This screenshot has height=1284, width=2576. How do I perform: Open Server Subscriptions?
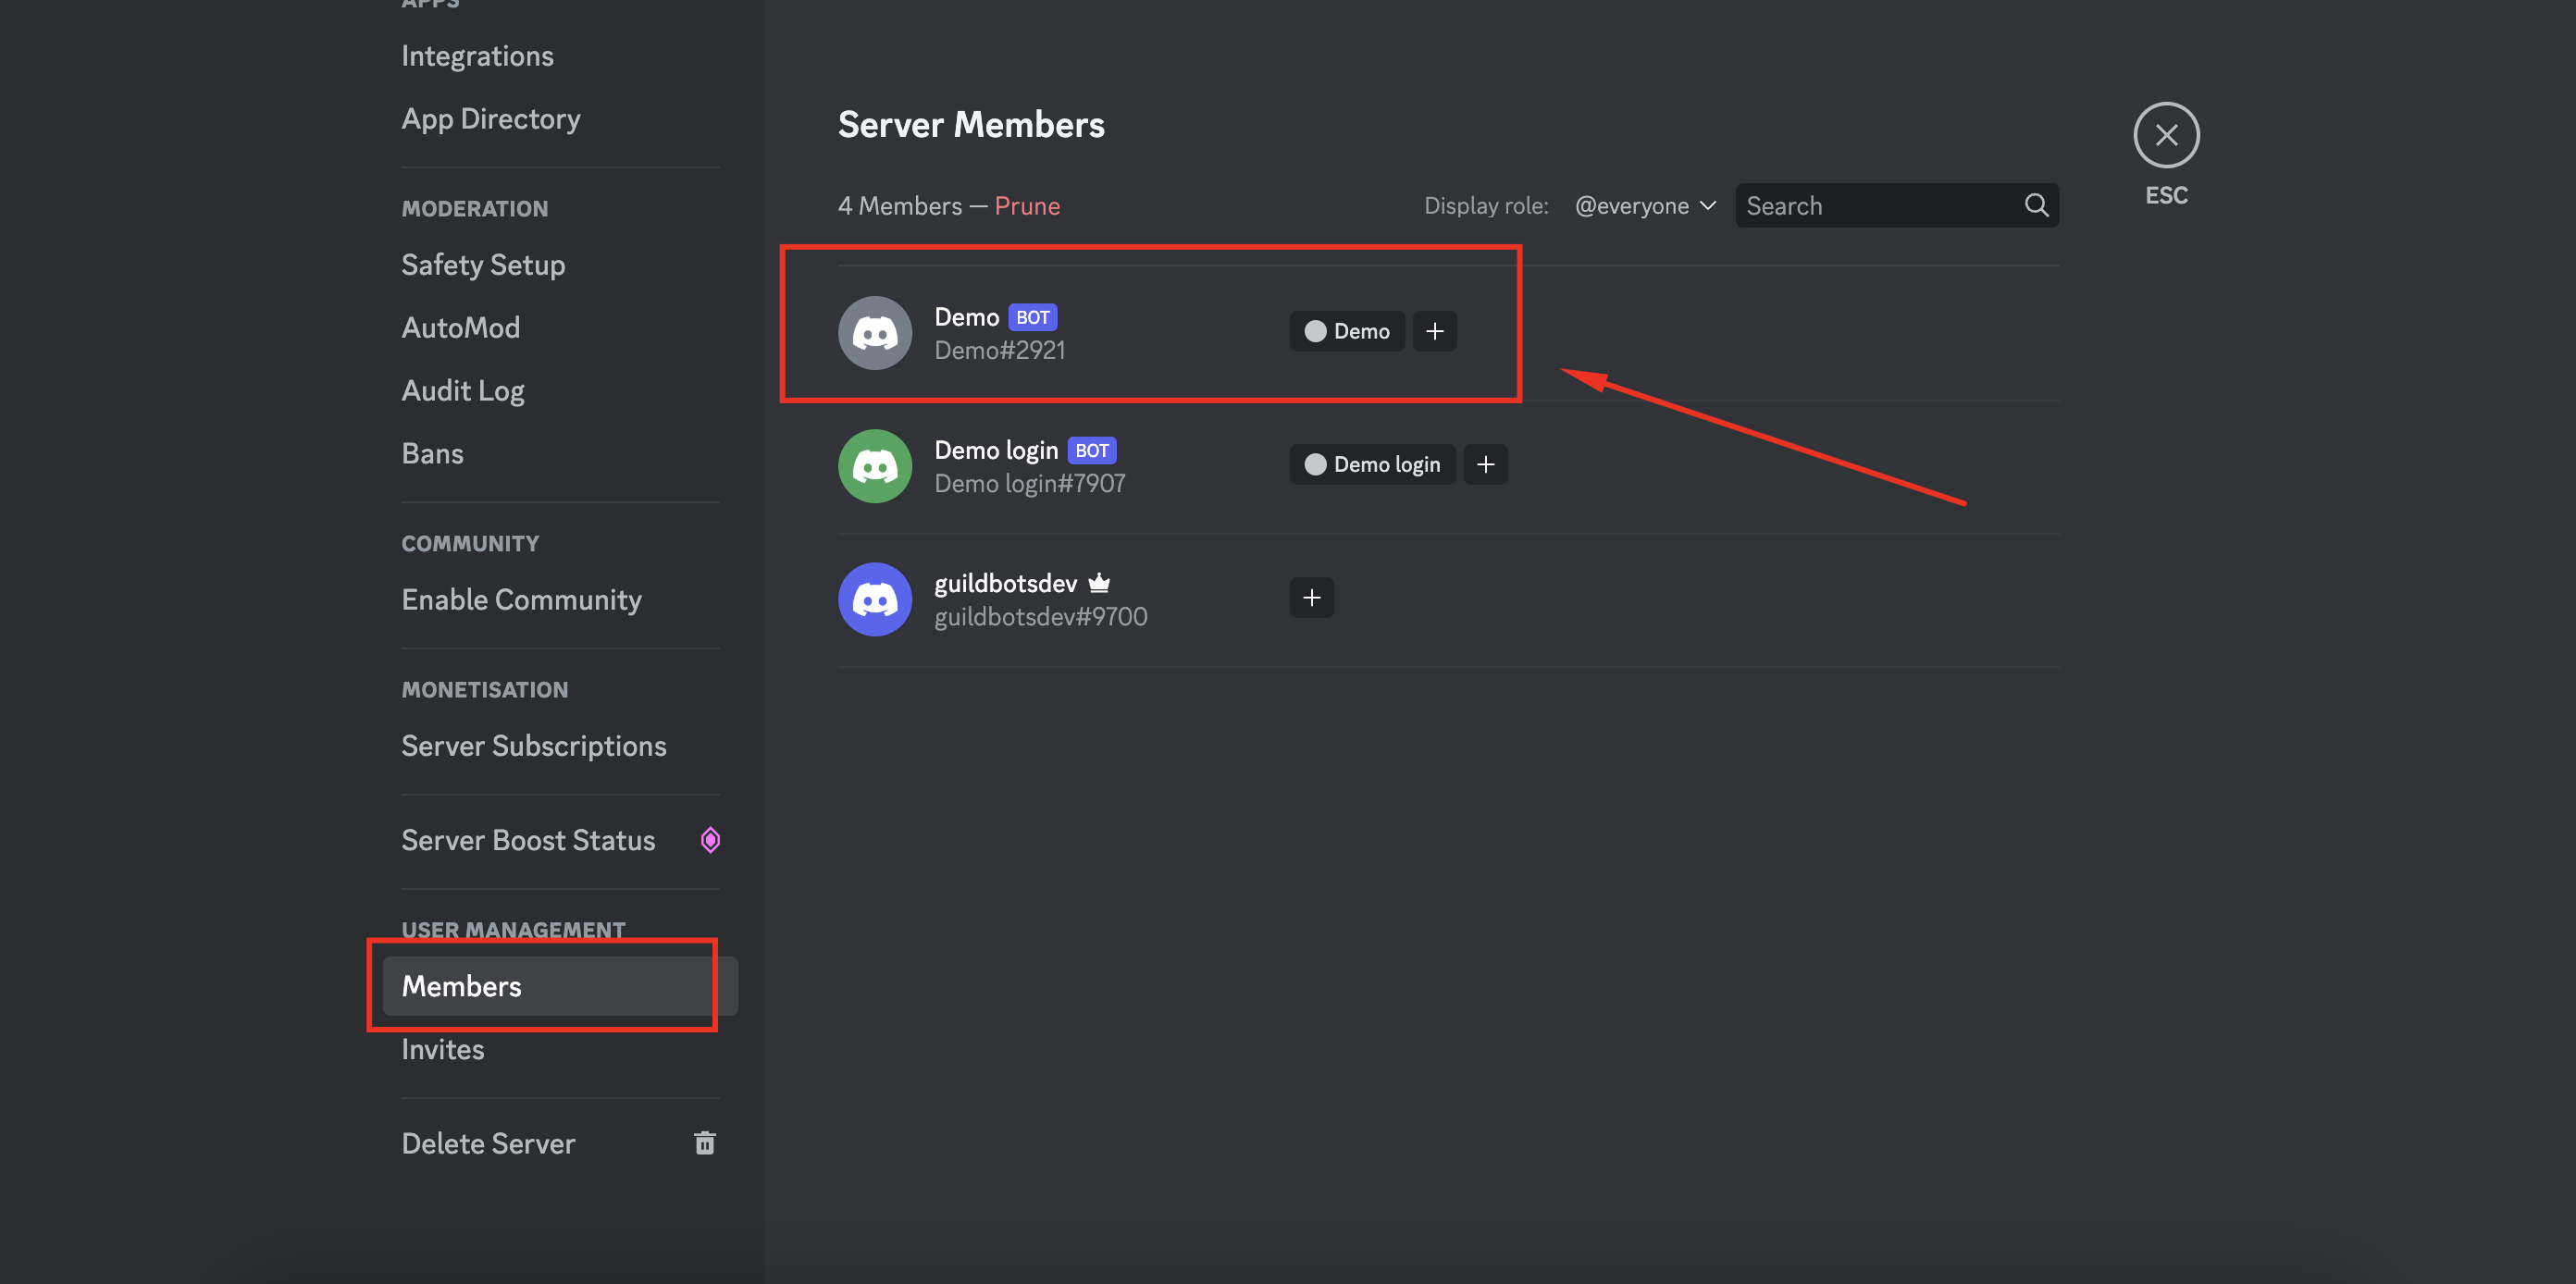(533, 746)
